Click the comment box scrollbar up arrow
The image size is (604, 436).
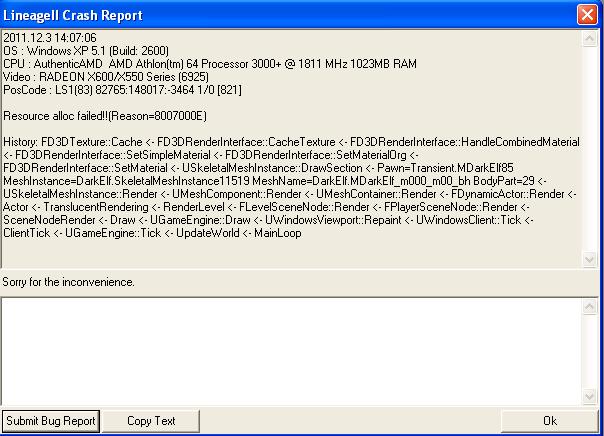tap(589, 307)
